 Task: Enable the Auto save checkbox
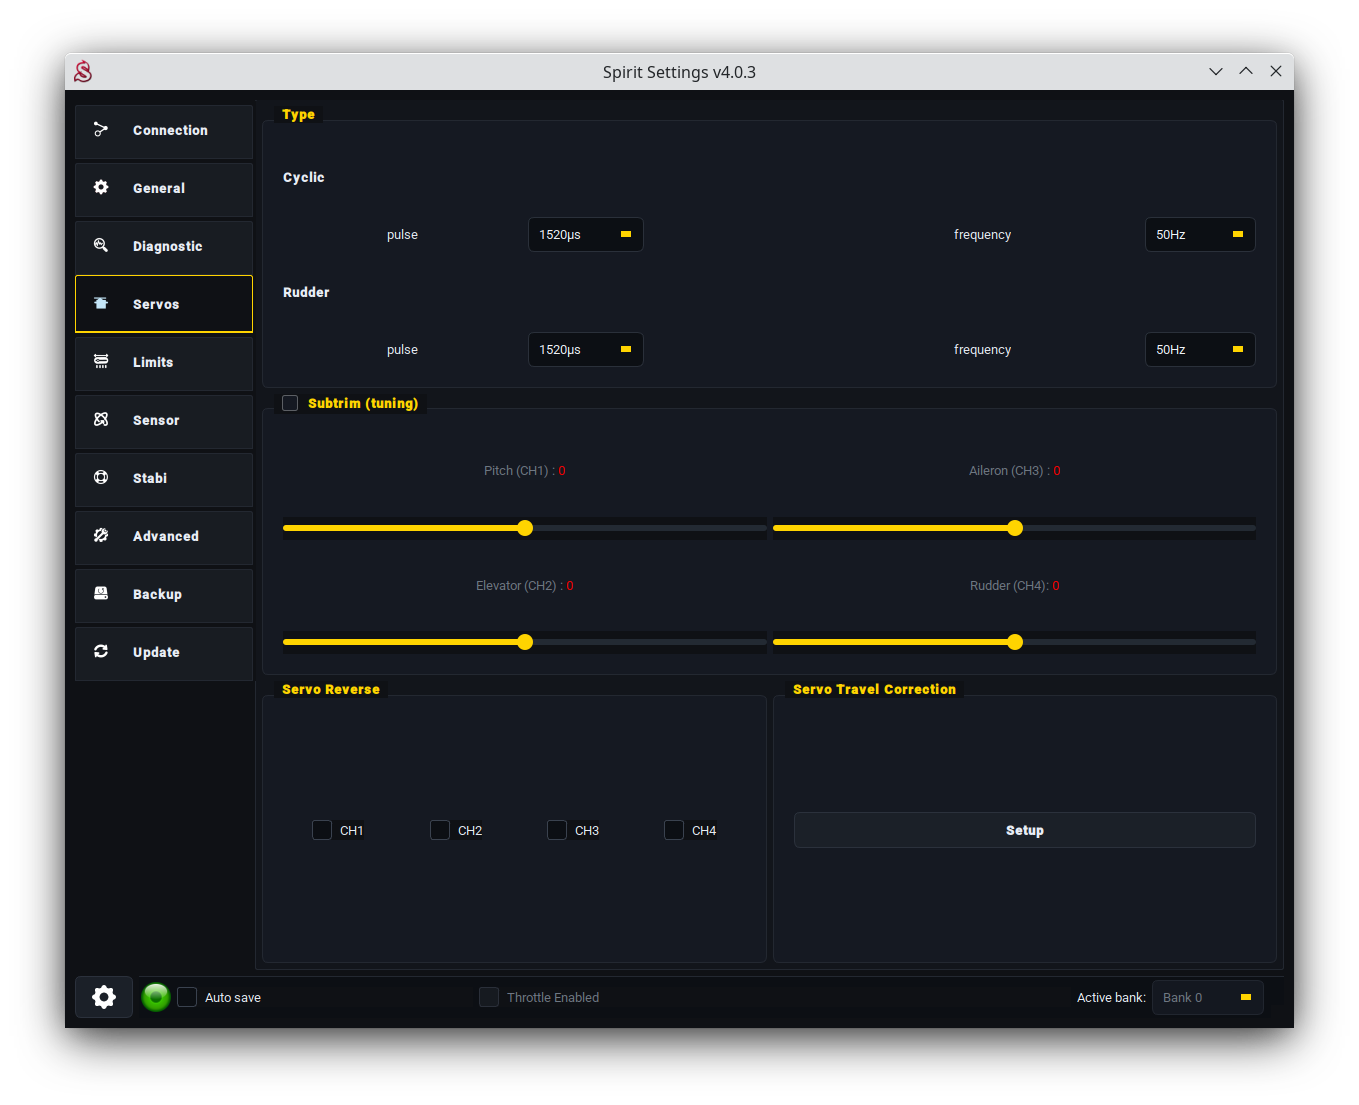187,997
